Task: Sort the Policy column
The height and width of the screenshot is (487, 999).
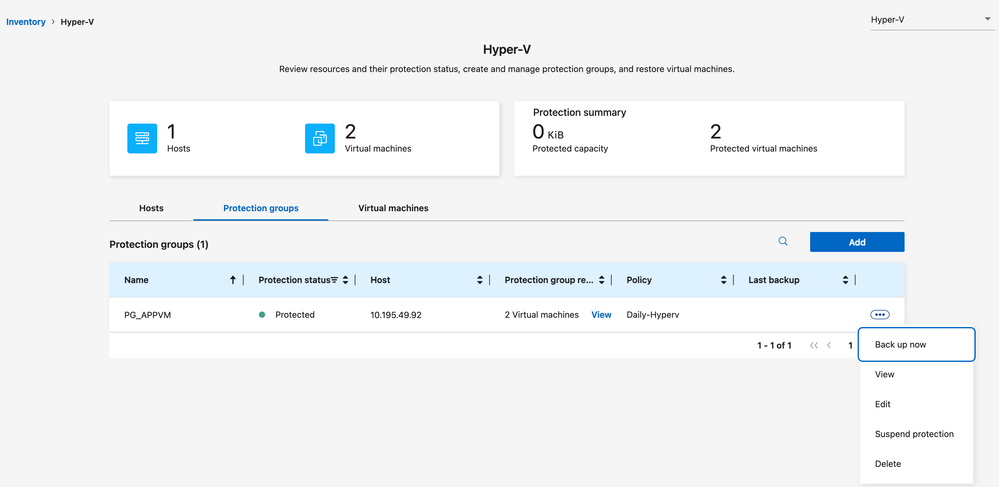Action: [x=723, y=280]
